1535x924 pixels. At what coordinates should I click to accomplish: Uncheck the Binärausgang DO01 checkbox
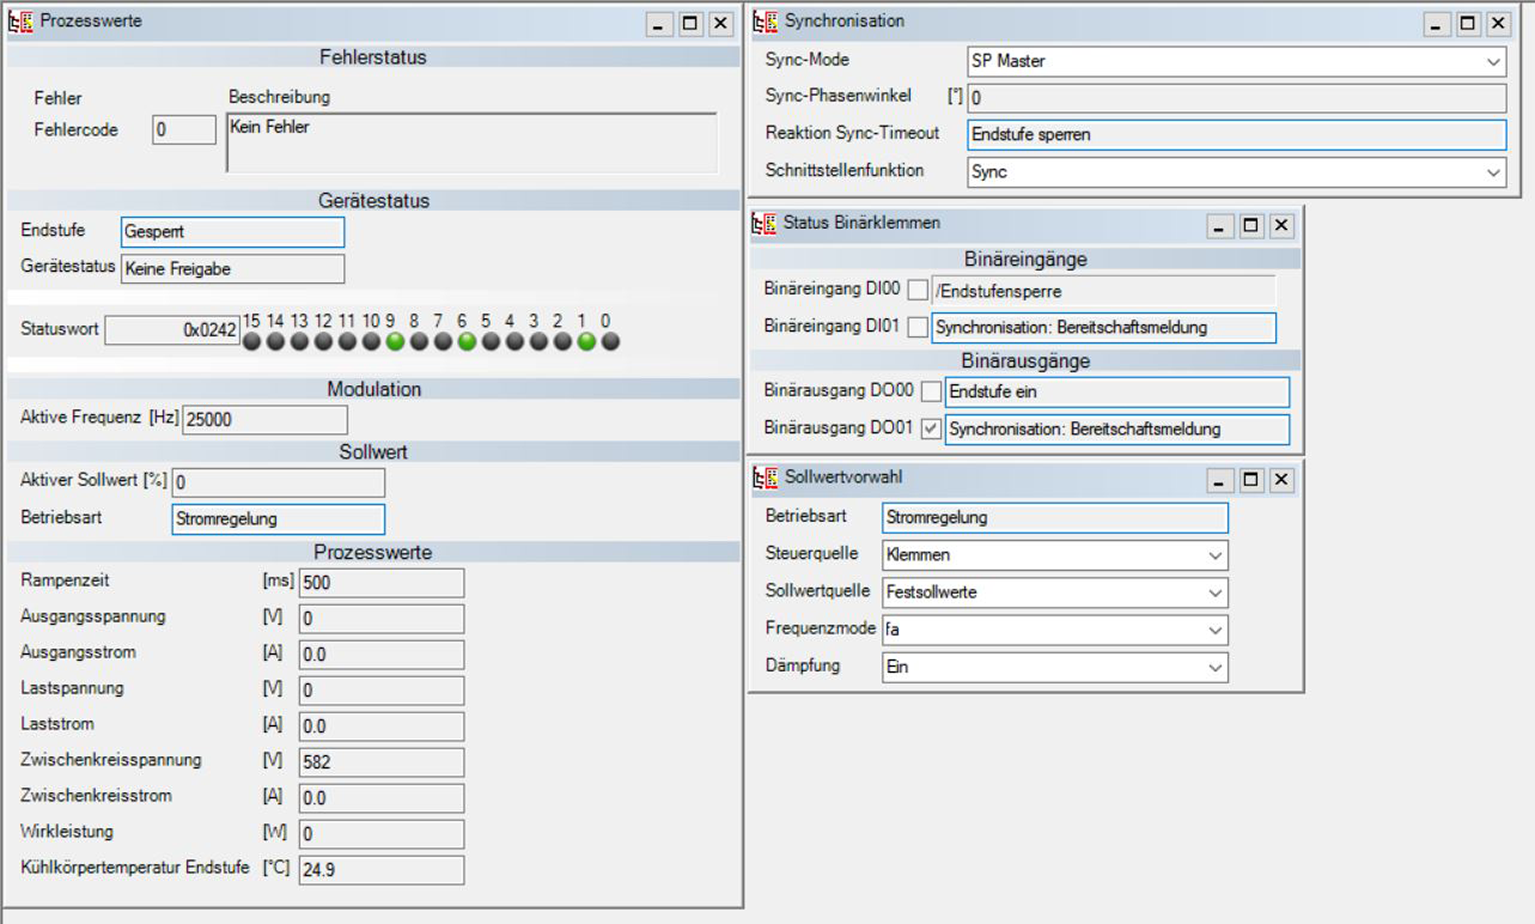pos(931,429)
